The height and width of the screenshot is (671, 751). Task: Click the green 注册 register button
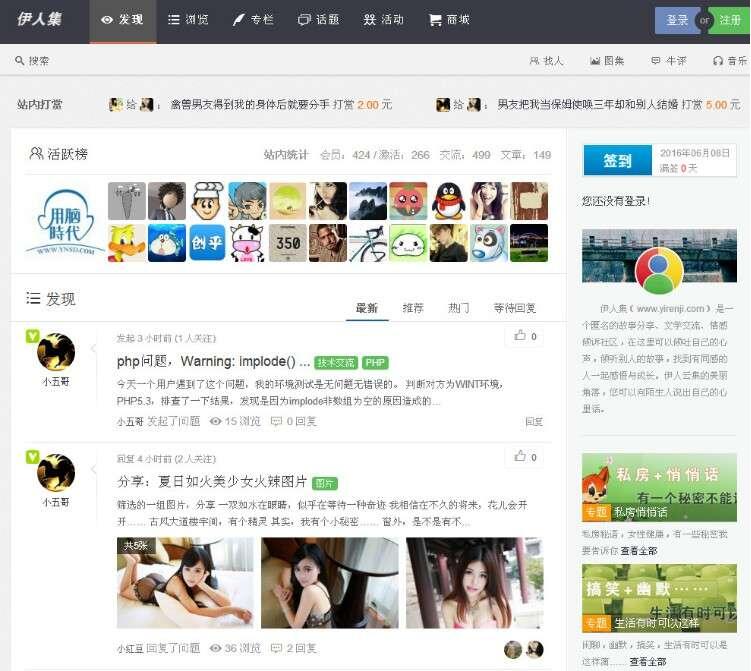[x=729, y=20]
